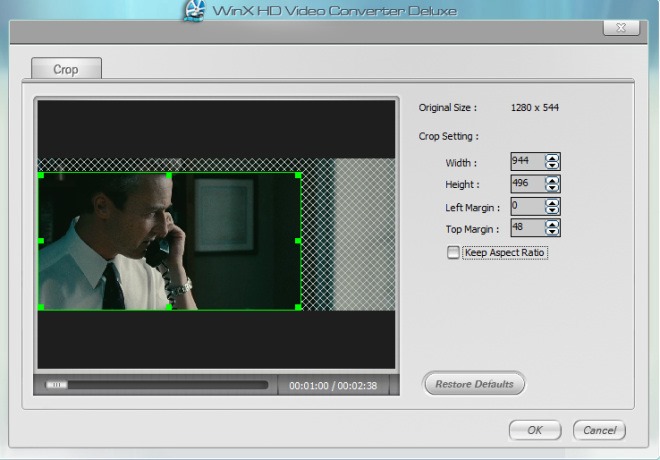
Task: Click the left-middle green crop handle
Action: [x=41, y=241]
